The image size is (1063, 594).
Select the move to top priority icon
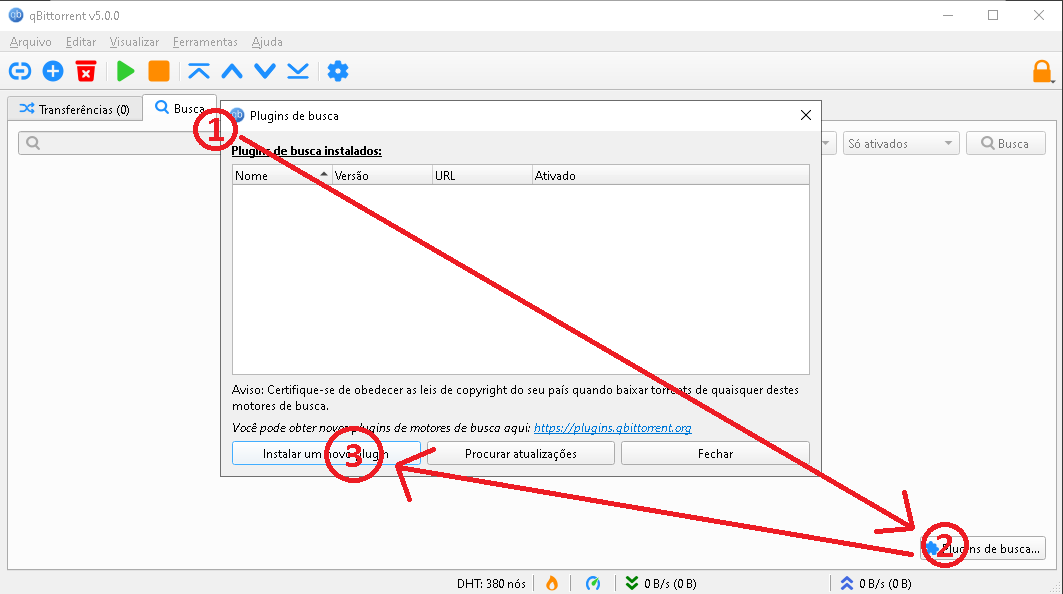pyautogui.click(x=198, y=71)
